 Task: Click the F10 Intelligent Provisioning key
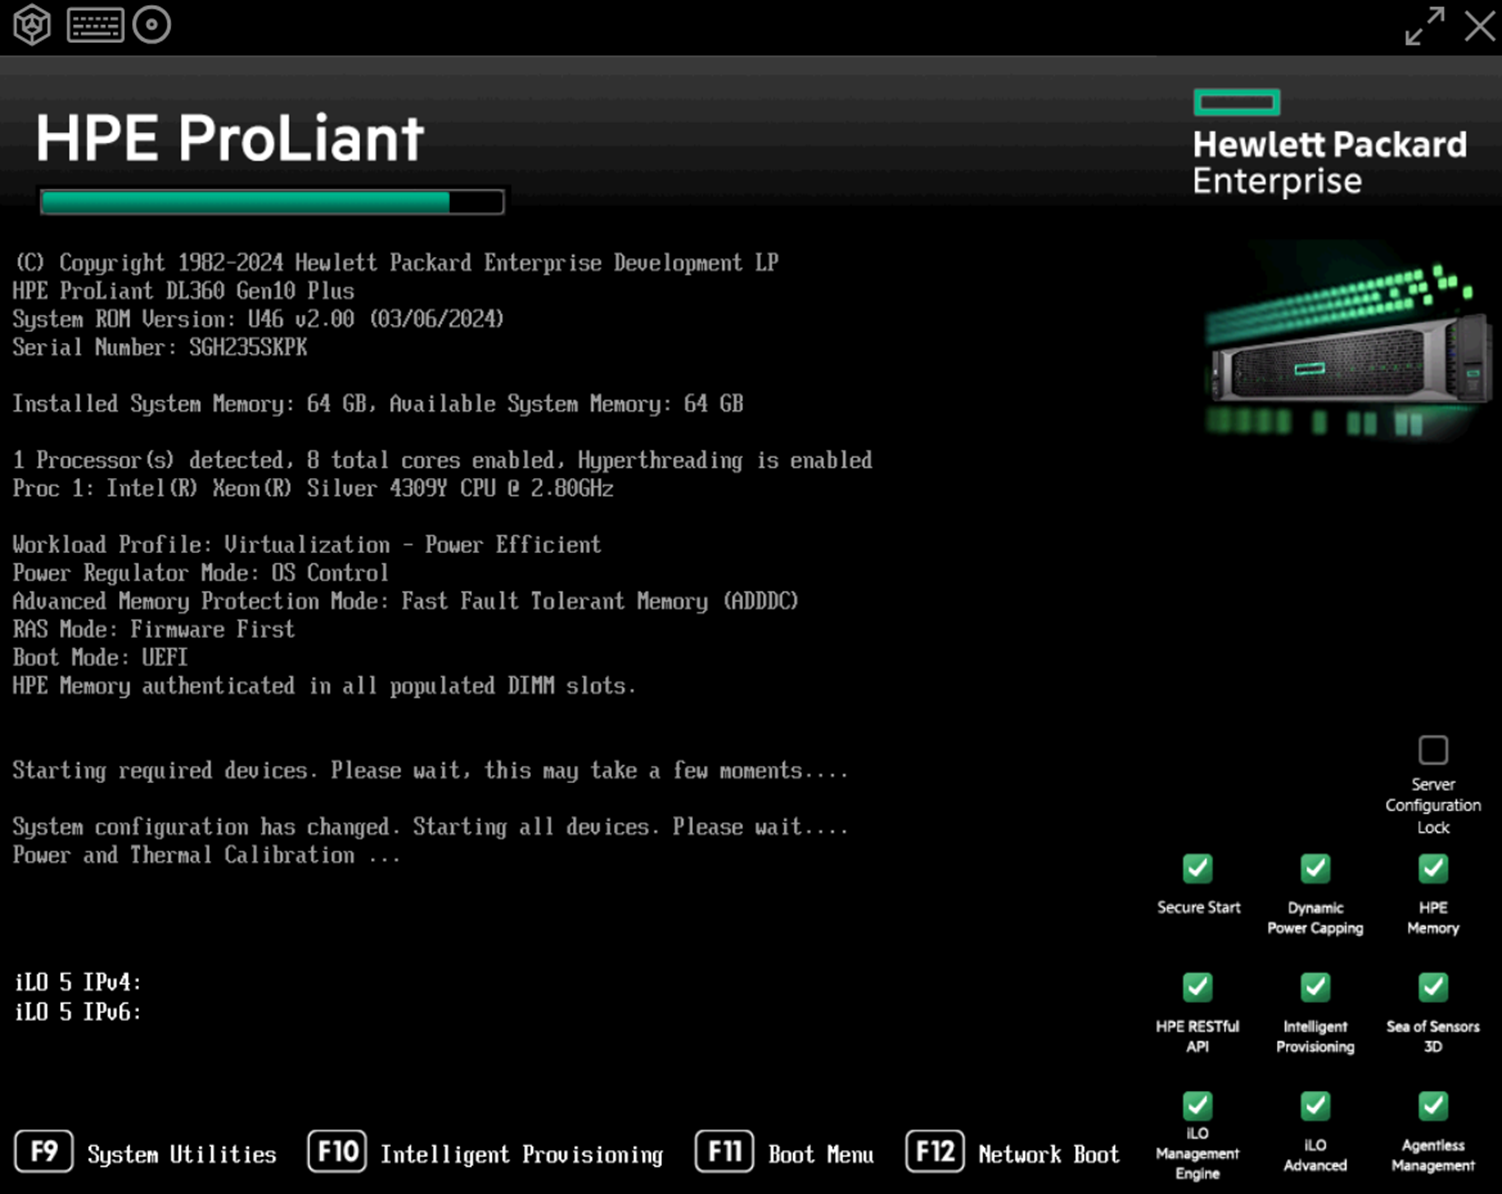[x=337, y=1152]
